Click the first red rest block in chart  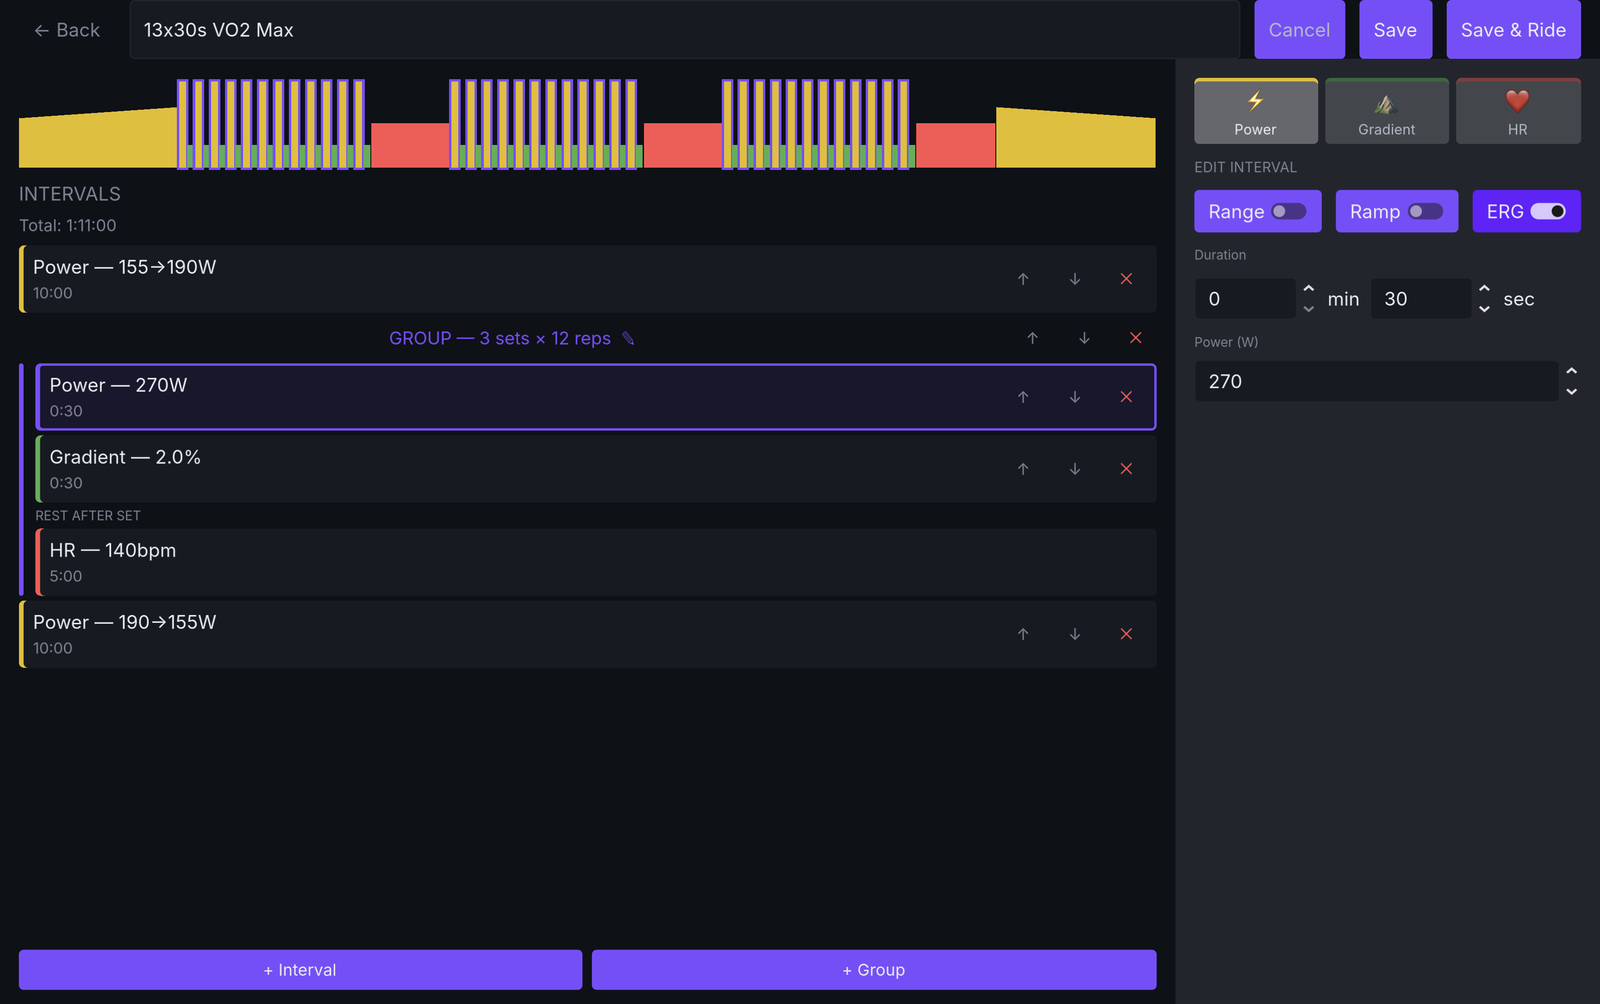coord(410,145)
